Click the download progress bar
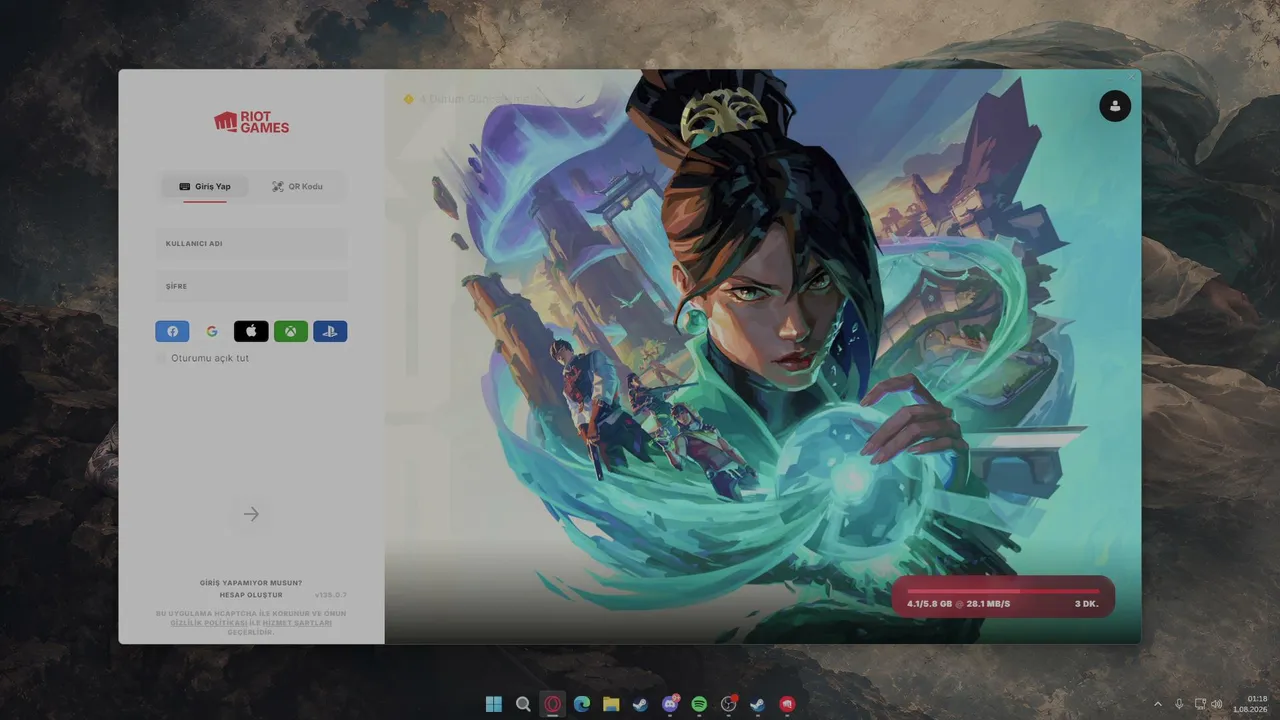The image size is (1280, 720). pos(1003,591)
